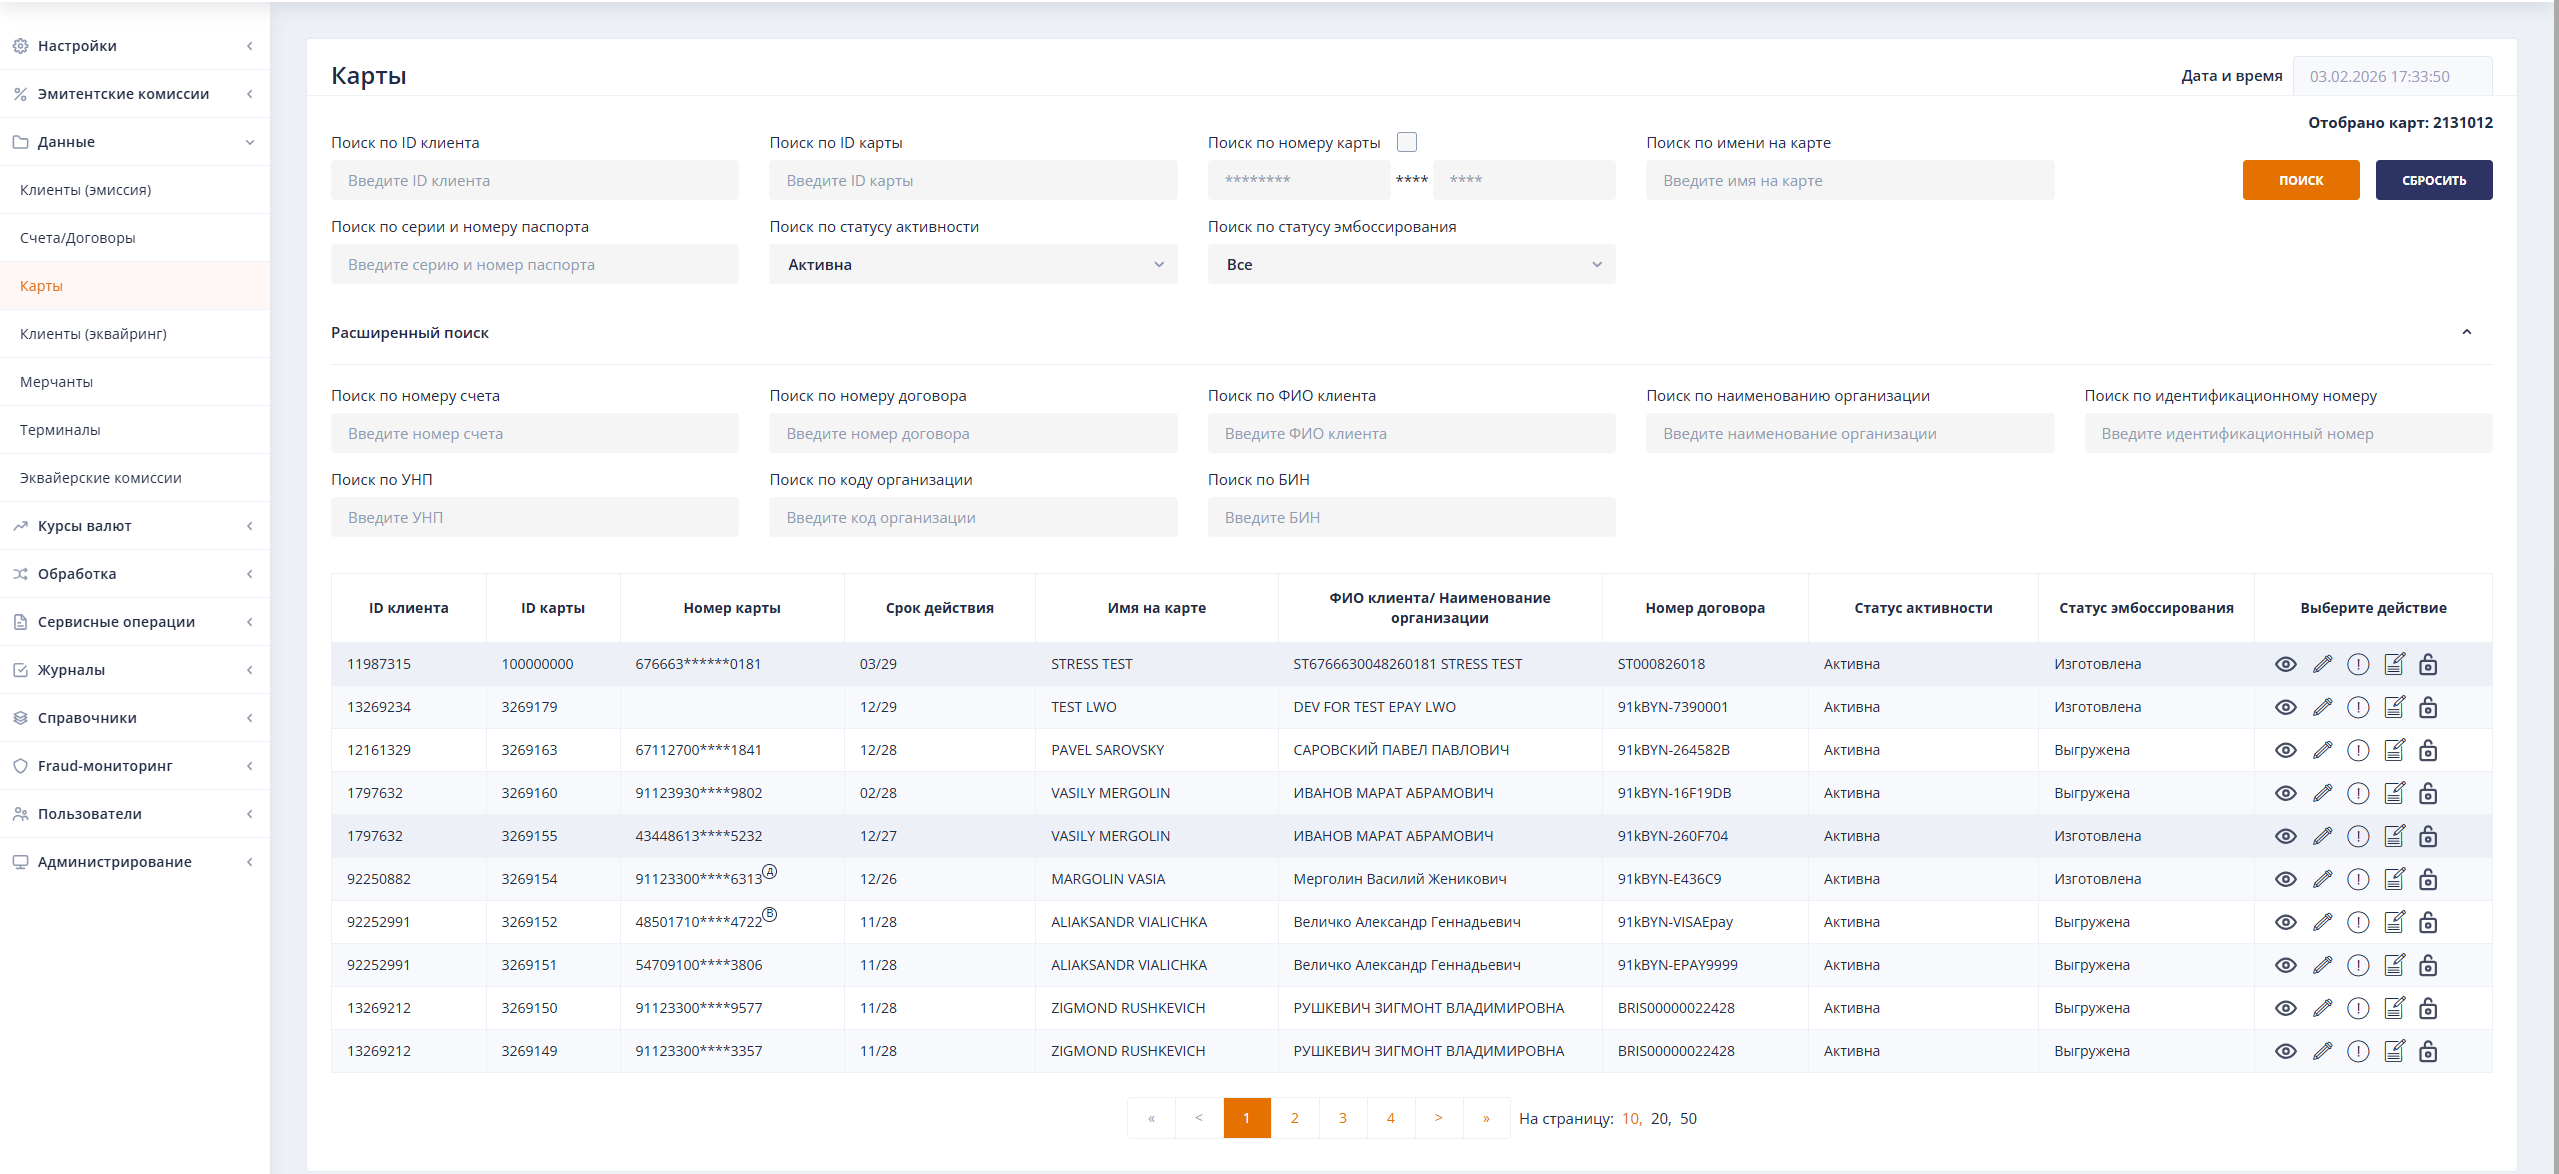Image resolution: width=2559 pixels, height=1174 pixels.
Task: Open Счета/Договоры in the sidebar
Action: [78, 238]
